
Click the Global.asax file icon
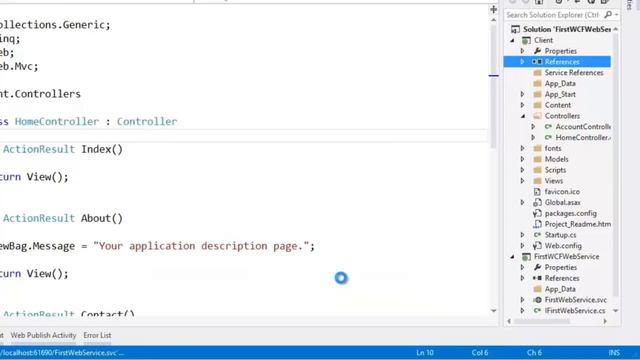(x=537, y=202)
